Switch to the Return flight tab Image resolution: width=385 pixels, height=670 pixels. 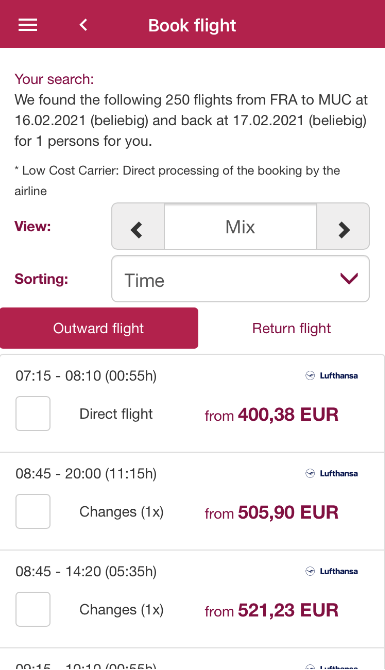291,328
